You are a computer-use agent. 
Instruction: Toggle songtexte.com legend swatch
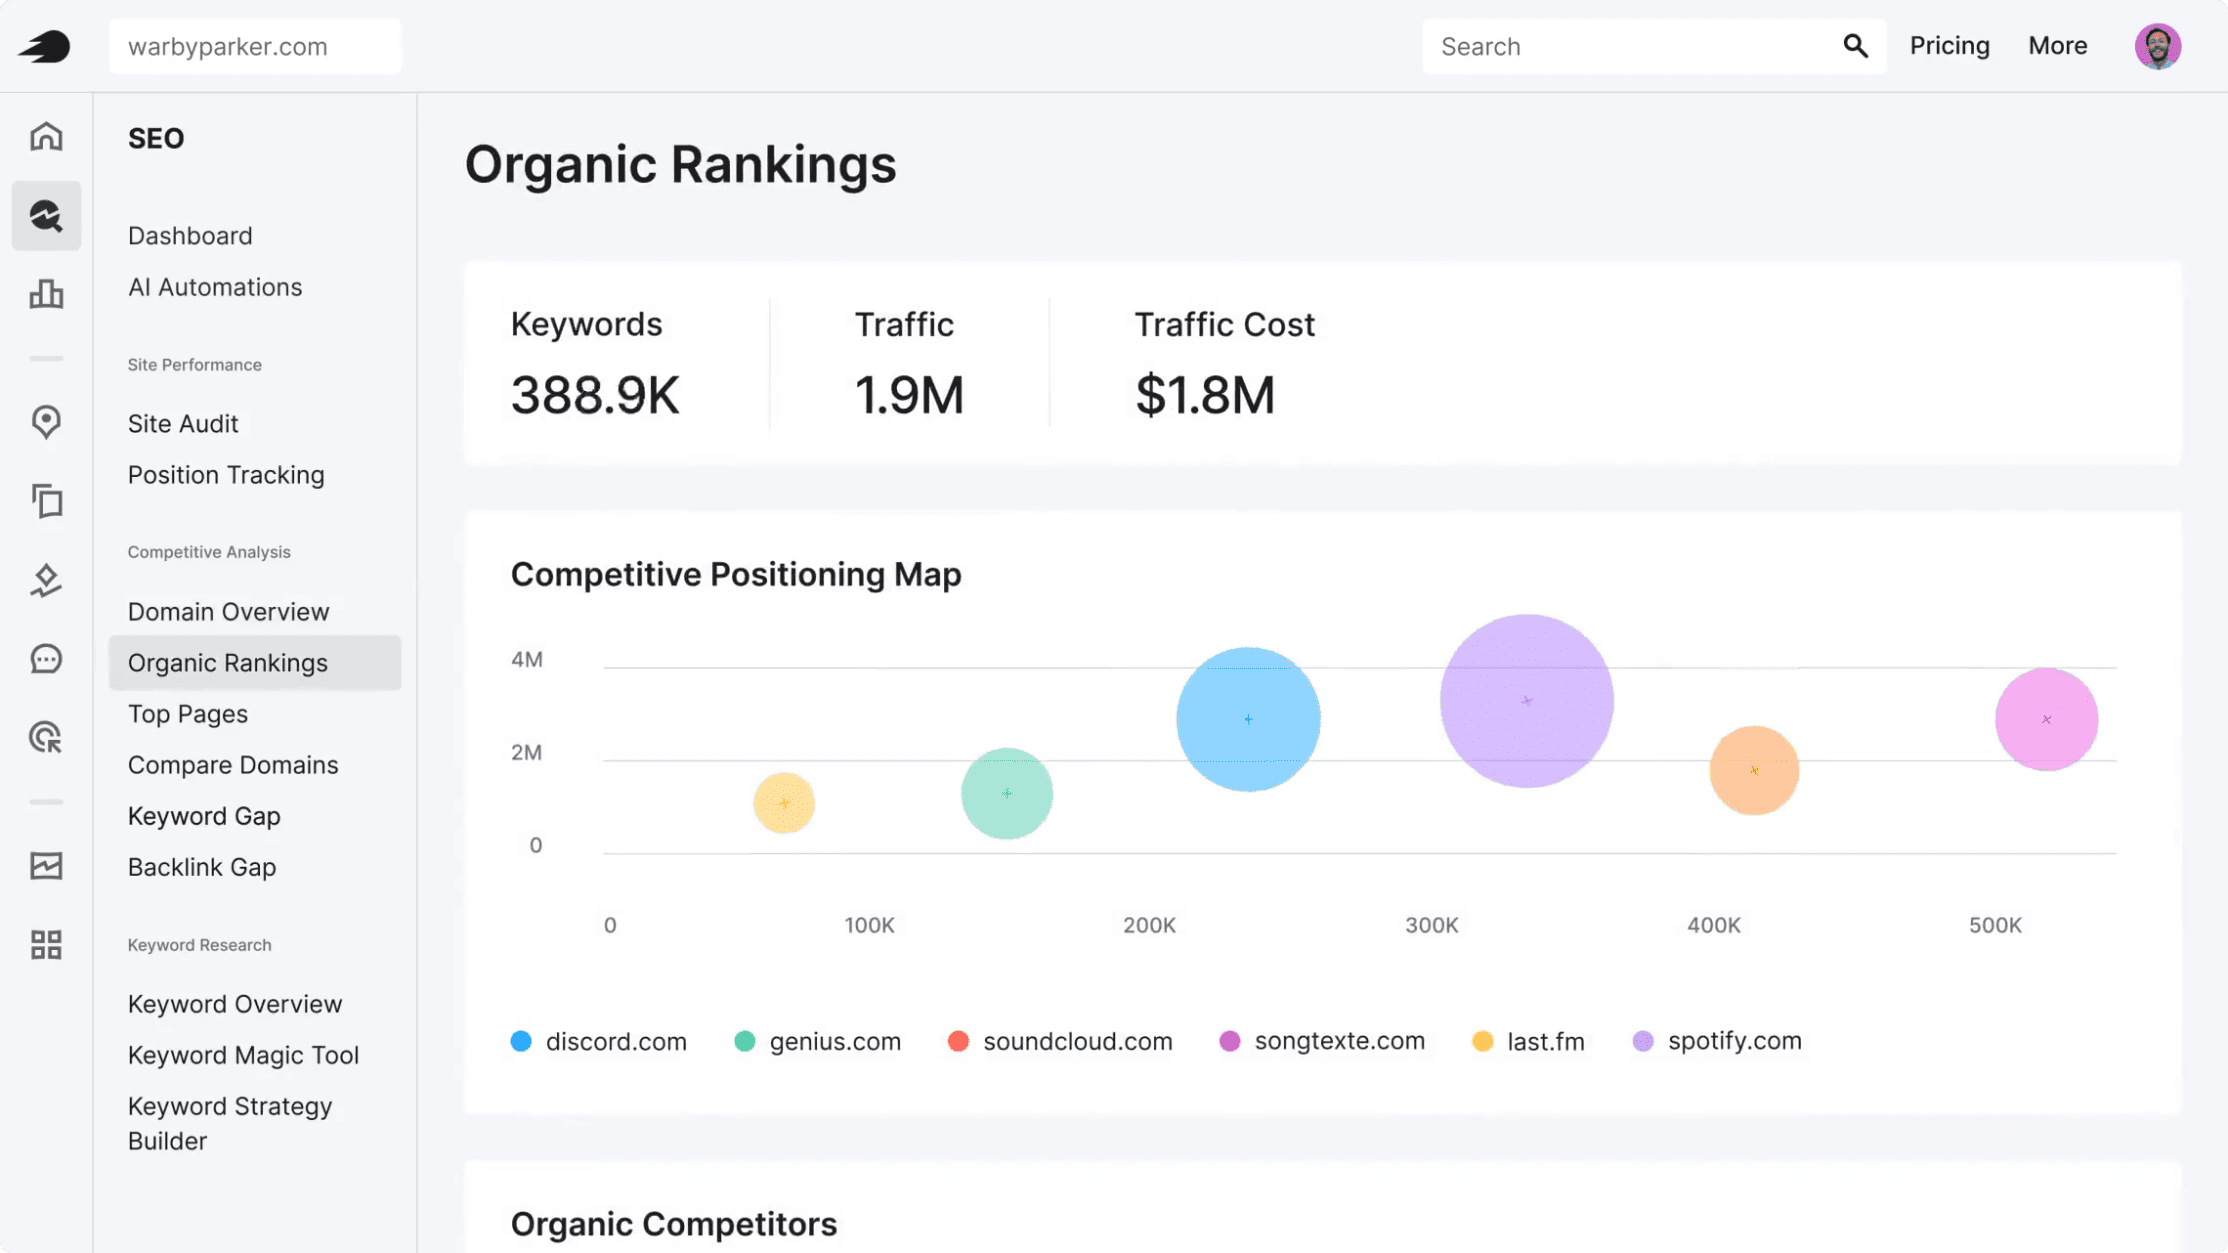(x=1230, y=1041)
